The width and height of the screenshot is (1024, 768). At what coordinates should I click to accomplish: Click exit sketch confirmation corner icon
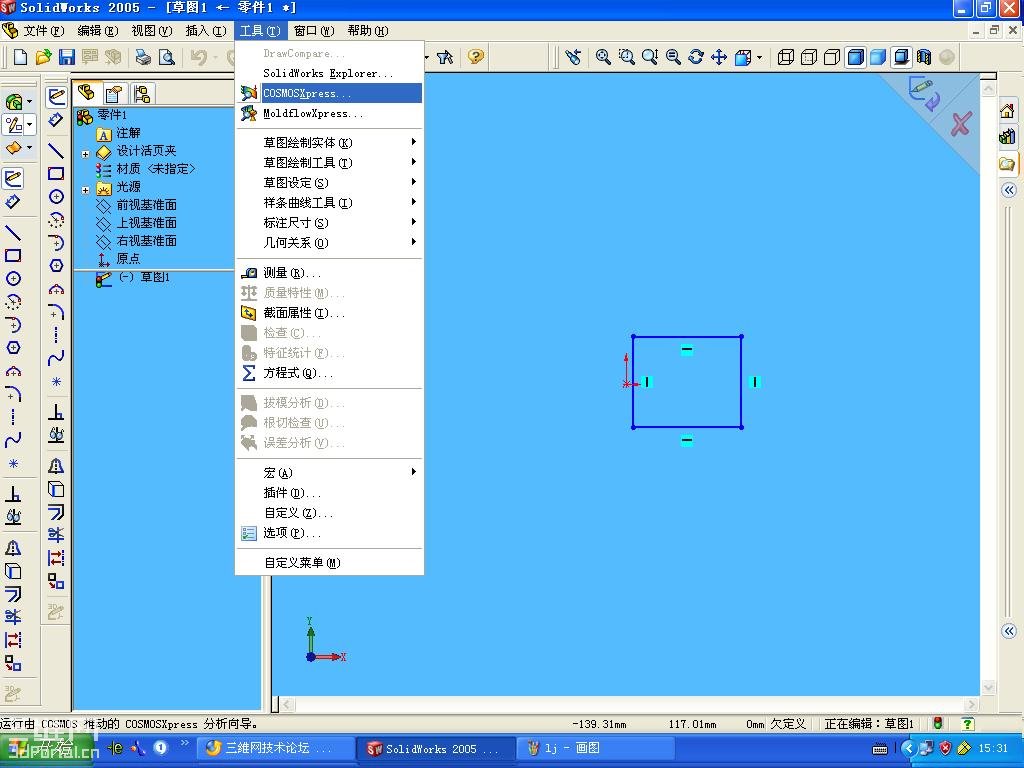924,93
